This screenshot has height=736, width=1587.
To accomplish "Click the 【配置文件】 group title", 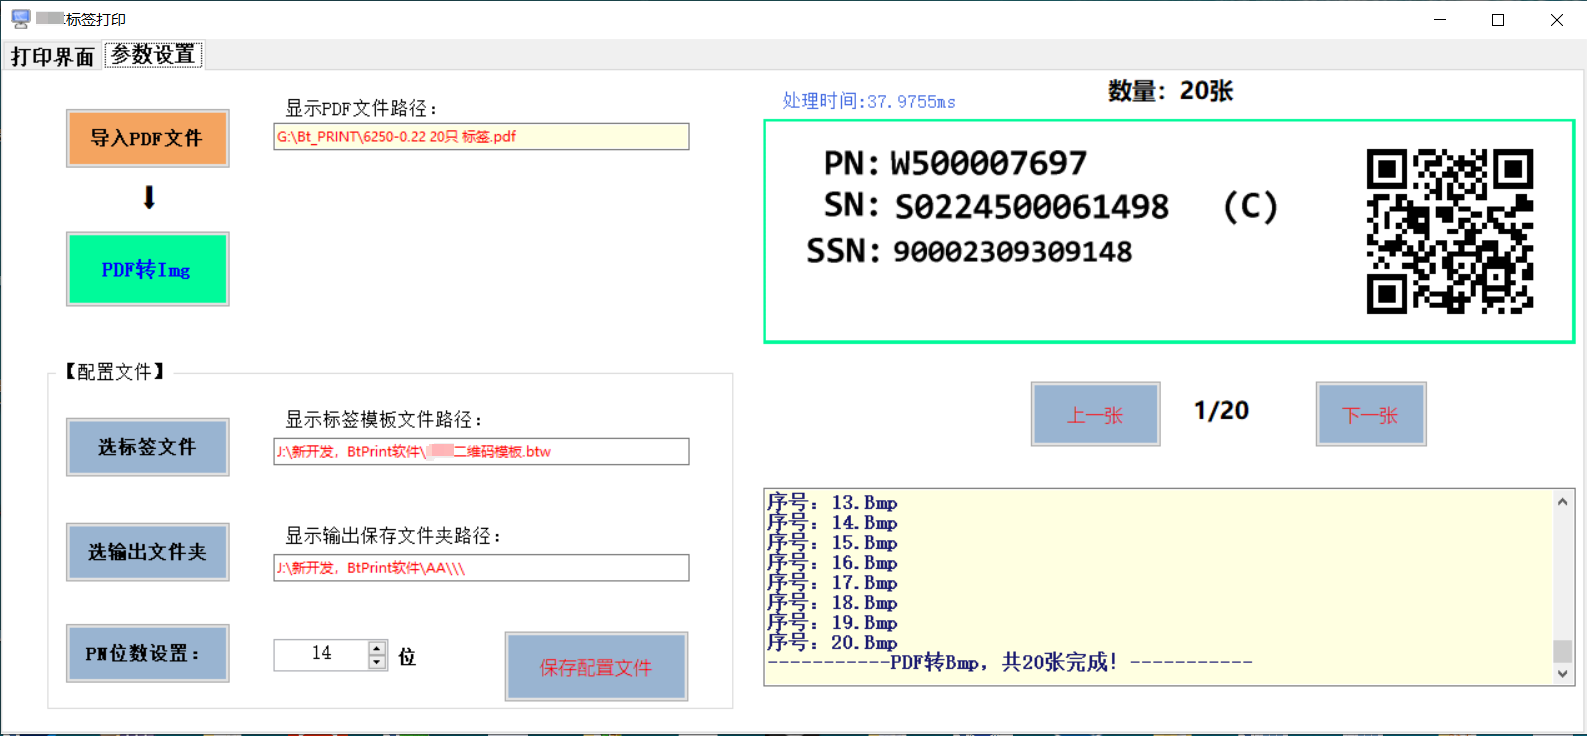I will click(x=115, y=372).
